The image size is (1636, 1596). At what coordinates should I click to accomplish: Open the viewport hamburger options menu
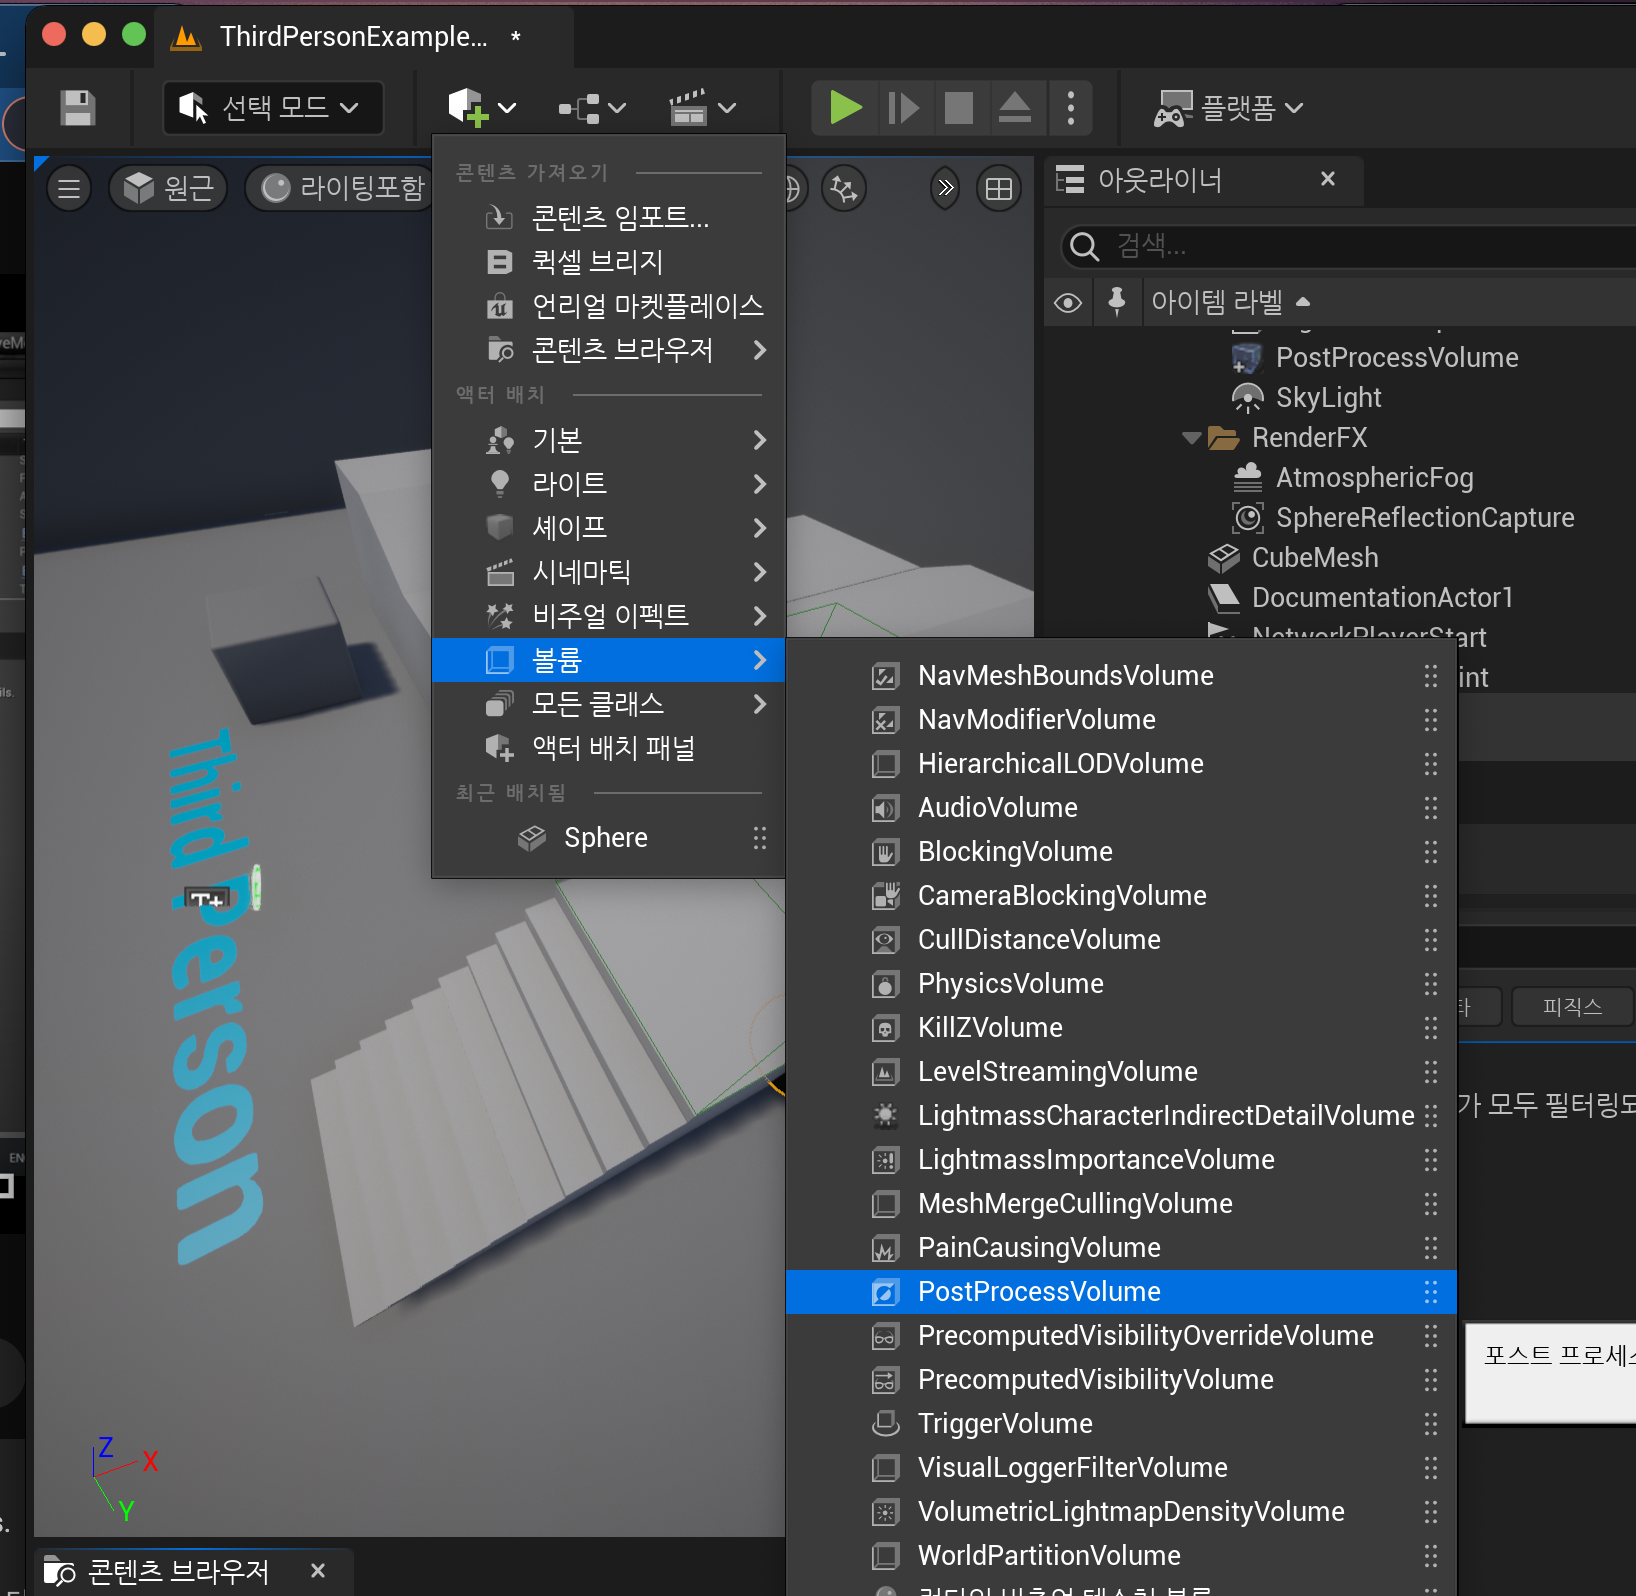click(x=69, y=188)
